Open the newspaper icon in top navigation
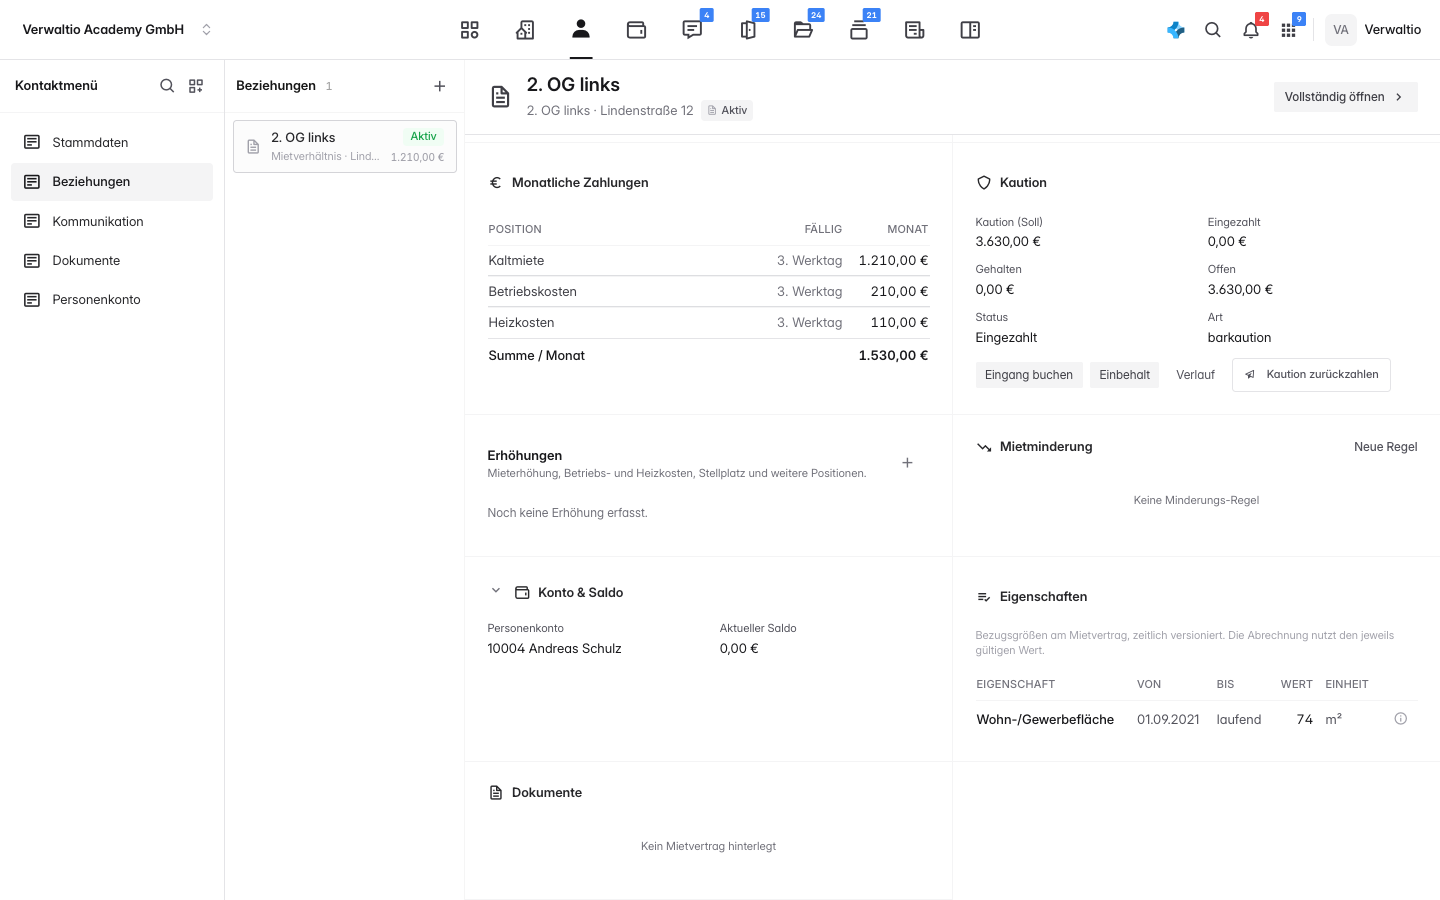This screenshot has width=1440, height=900. [914, 30]
